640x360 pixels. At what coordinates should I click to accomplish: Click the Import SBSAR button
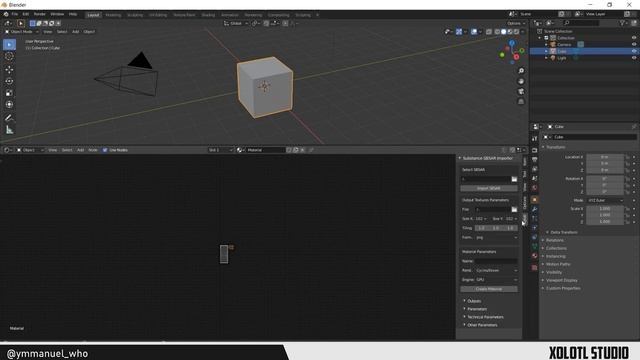click(x=489, y=189)
